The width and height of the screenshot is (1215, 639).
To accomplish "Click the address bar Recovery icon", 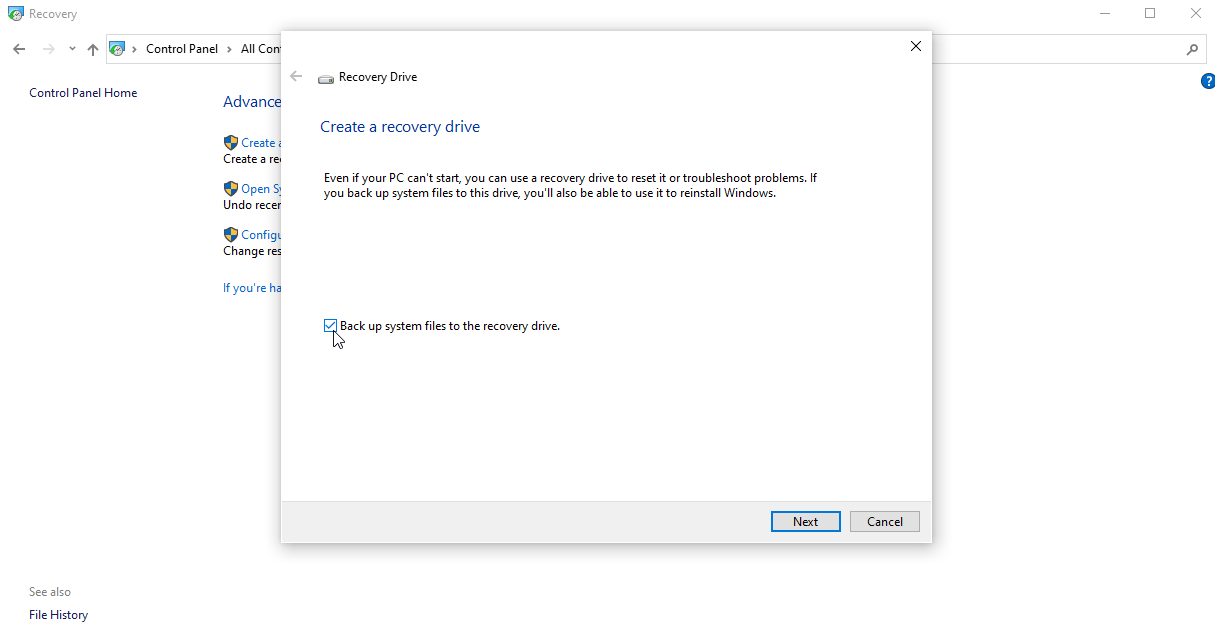I will [x=117, y=49].
